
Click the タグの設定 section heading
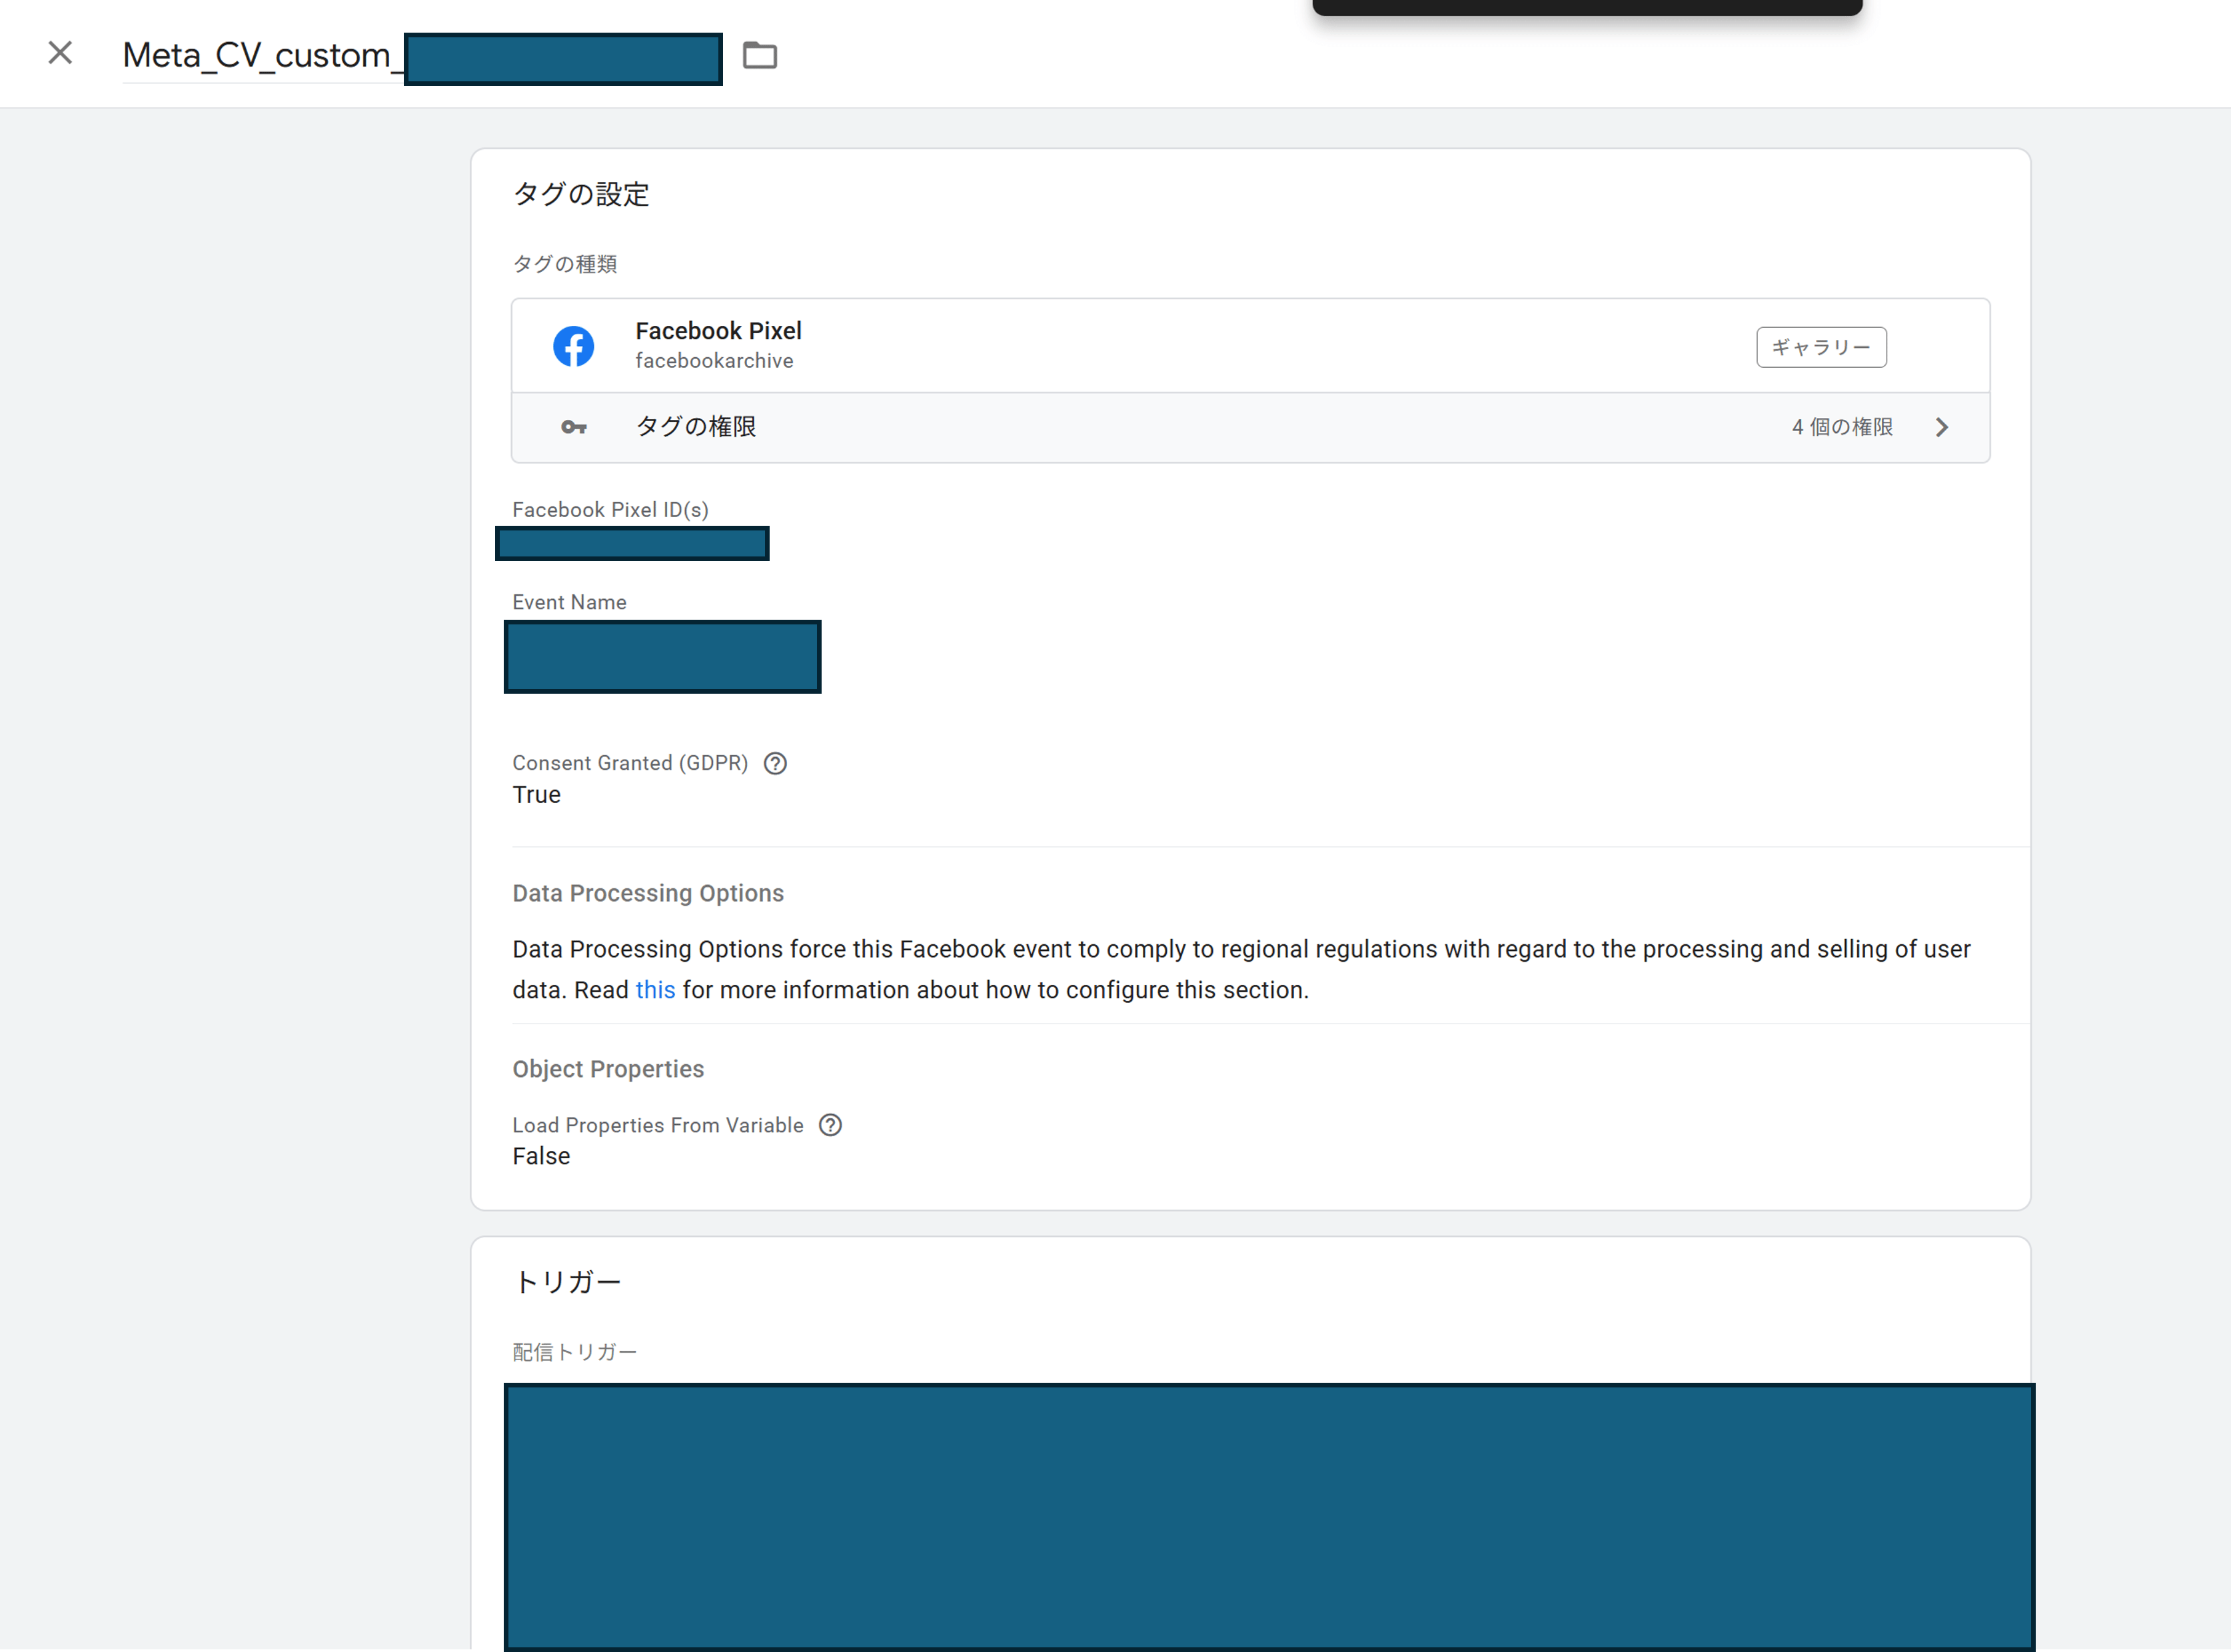[581, 194]
